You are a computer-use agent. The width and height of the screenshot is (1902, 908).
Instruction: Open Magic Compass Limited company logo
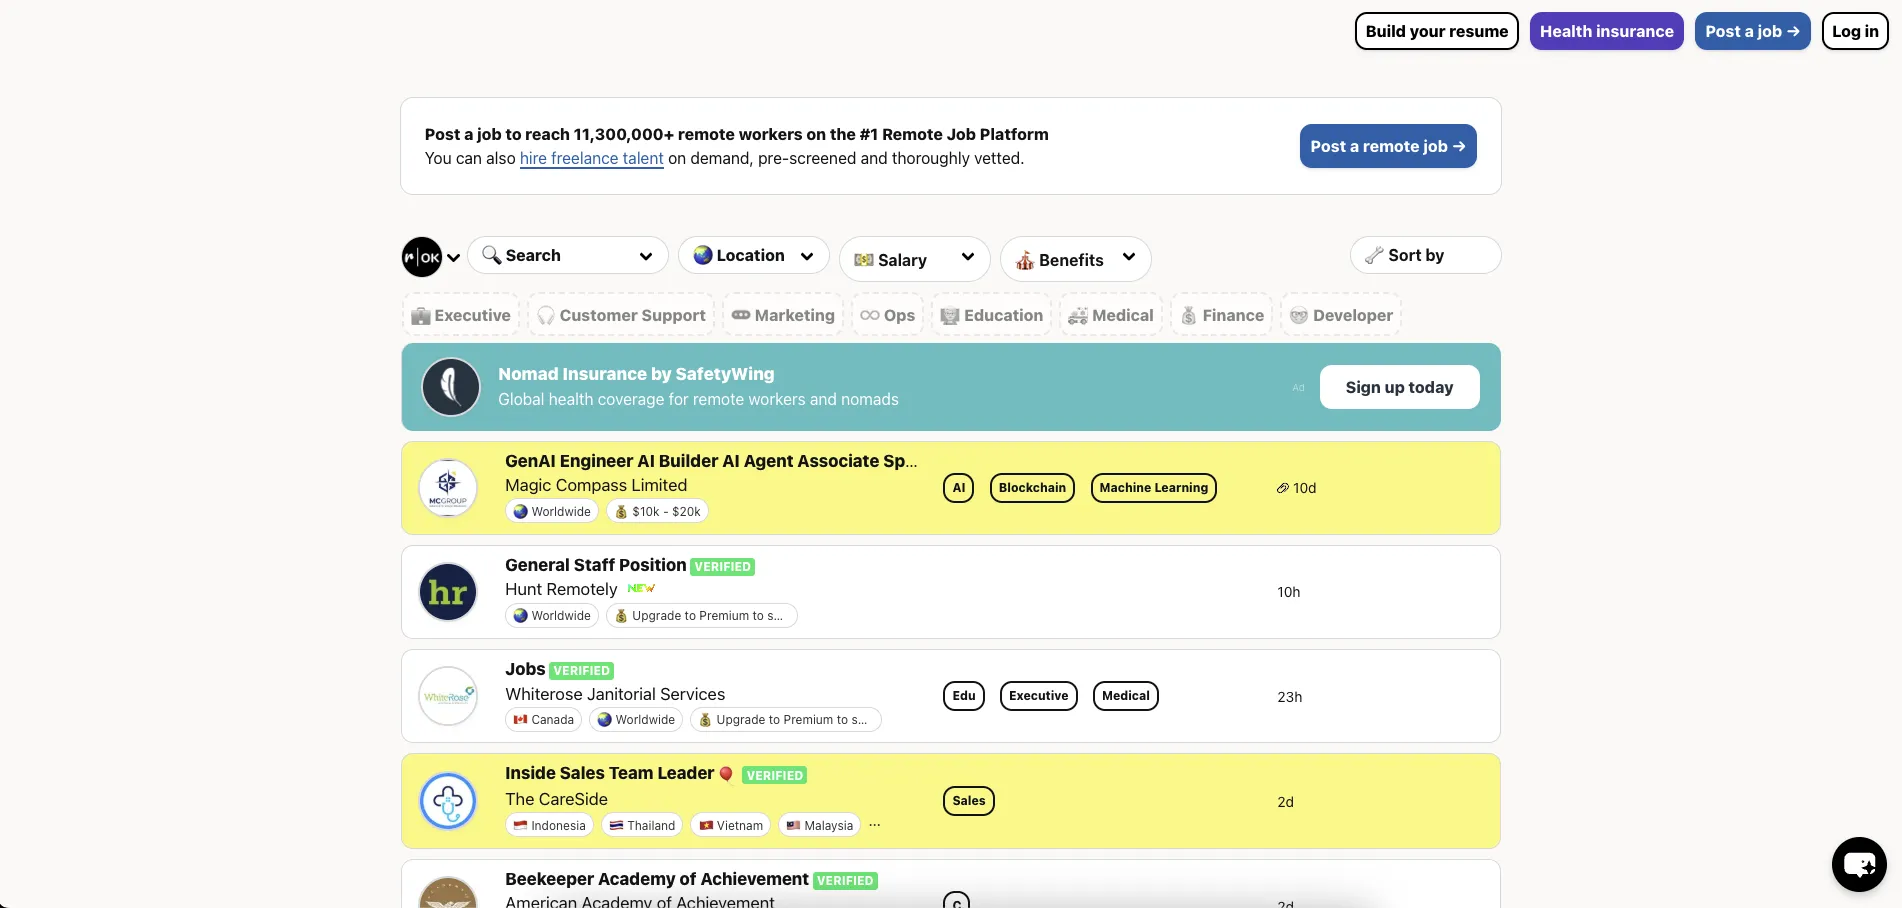448,488
